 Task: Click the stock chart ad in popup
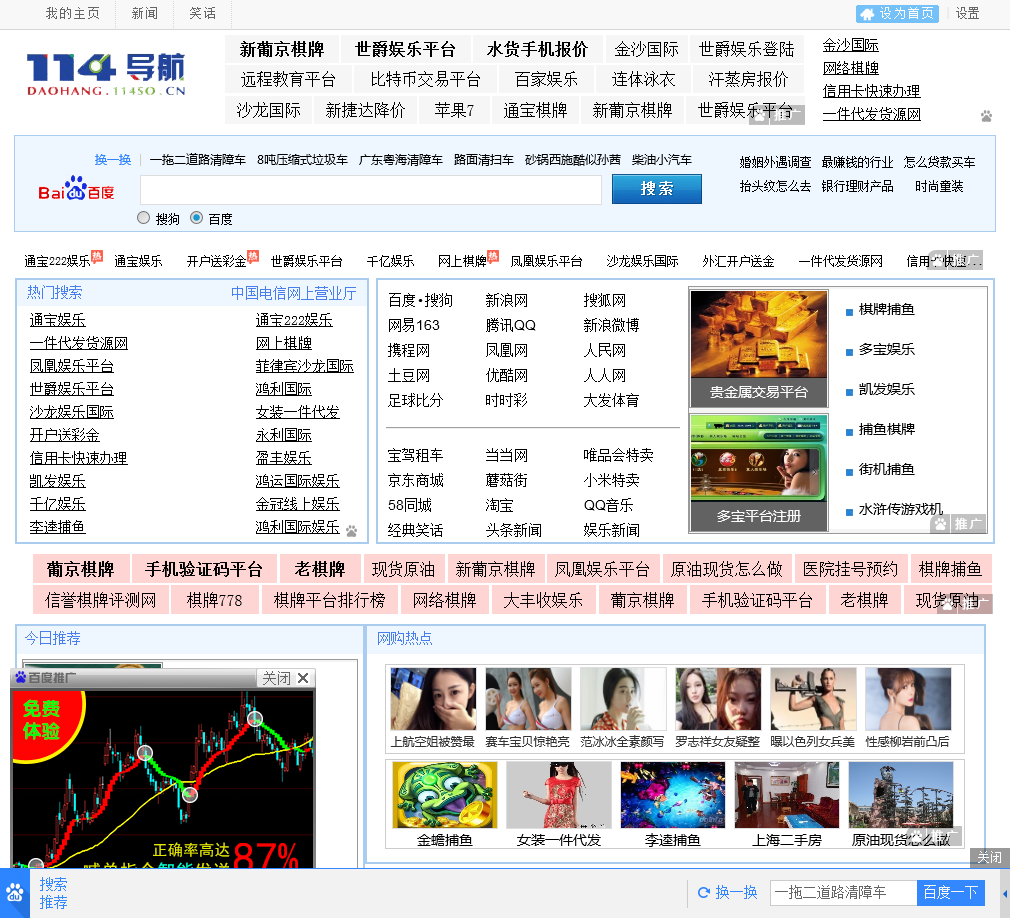point(163,778)
